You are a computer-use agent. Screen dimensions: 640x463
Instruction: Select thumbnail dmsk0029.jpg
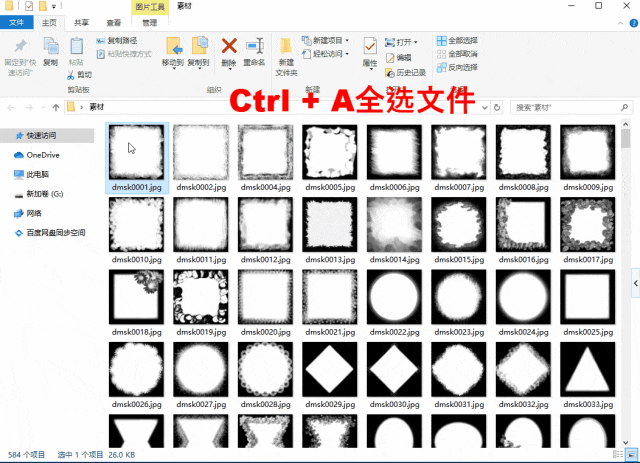pyautogui.click(x=330, y=370)
